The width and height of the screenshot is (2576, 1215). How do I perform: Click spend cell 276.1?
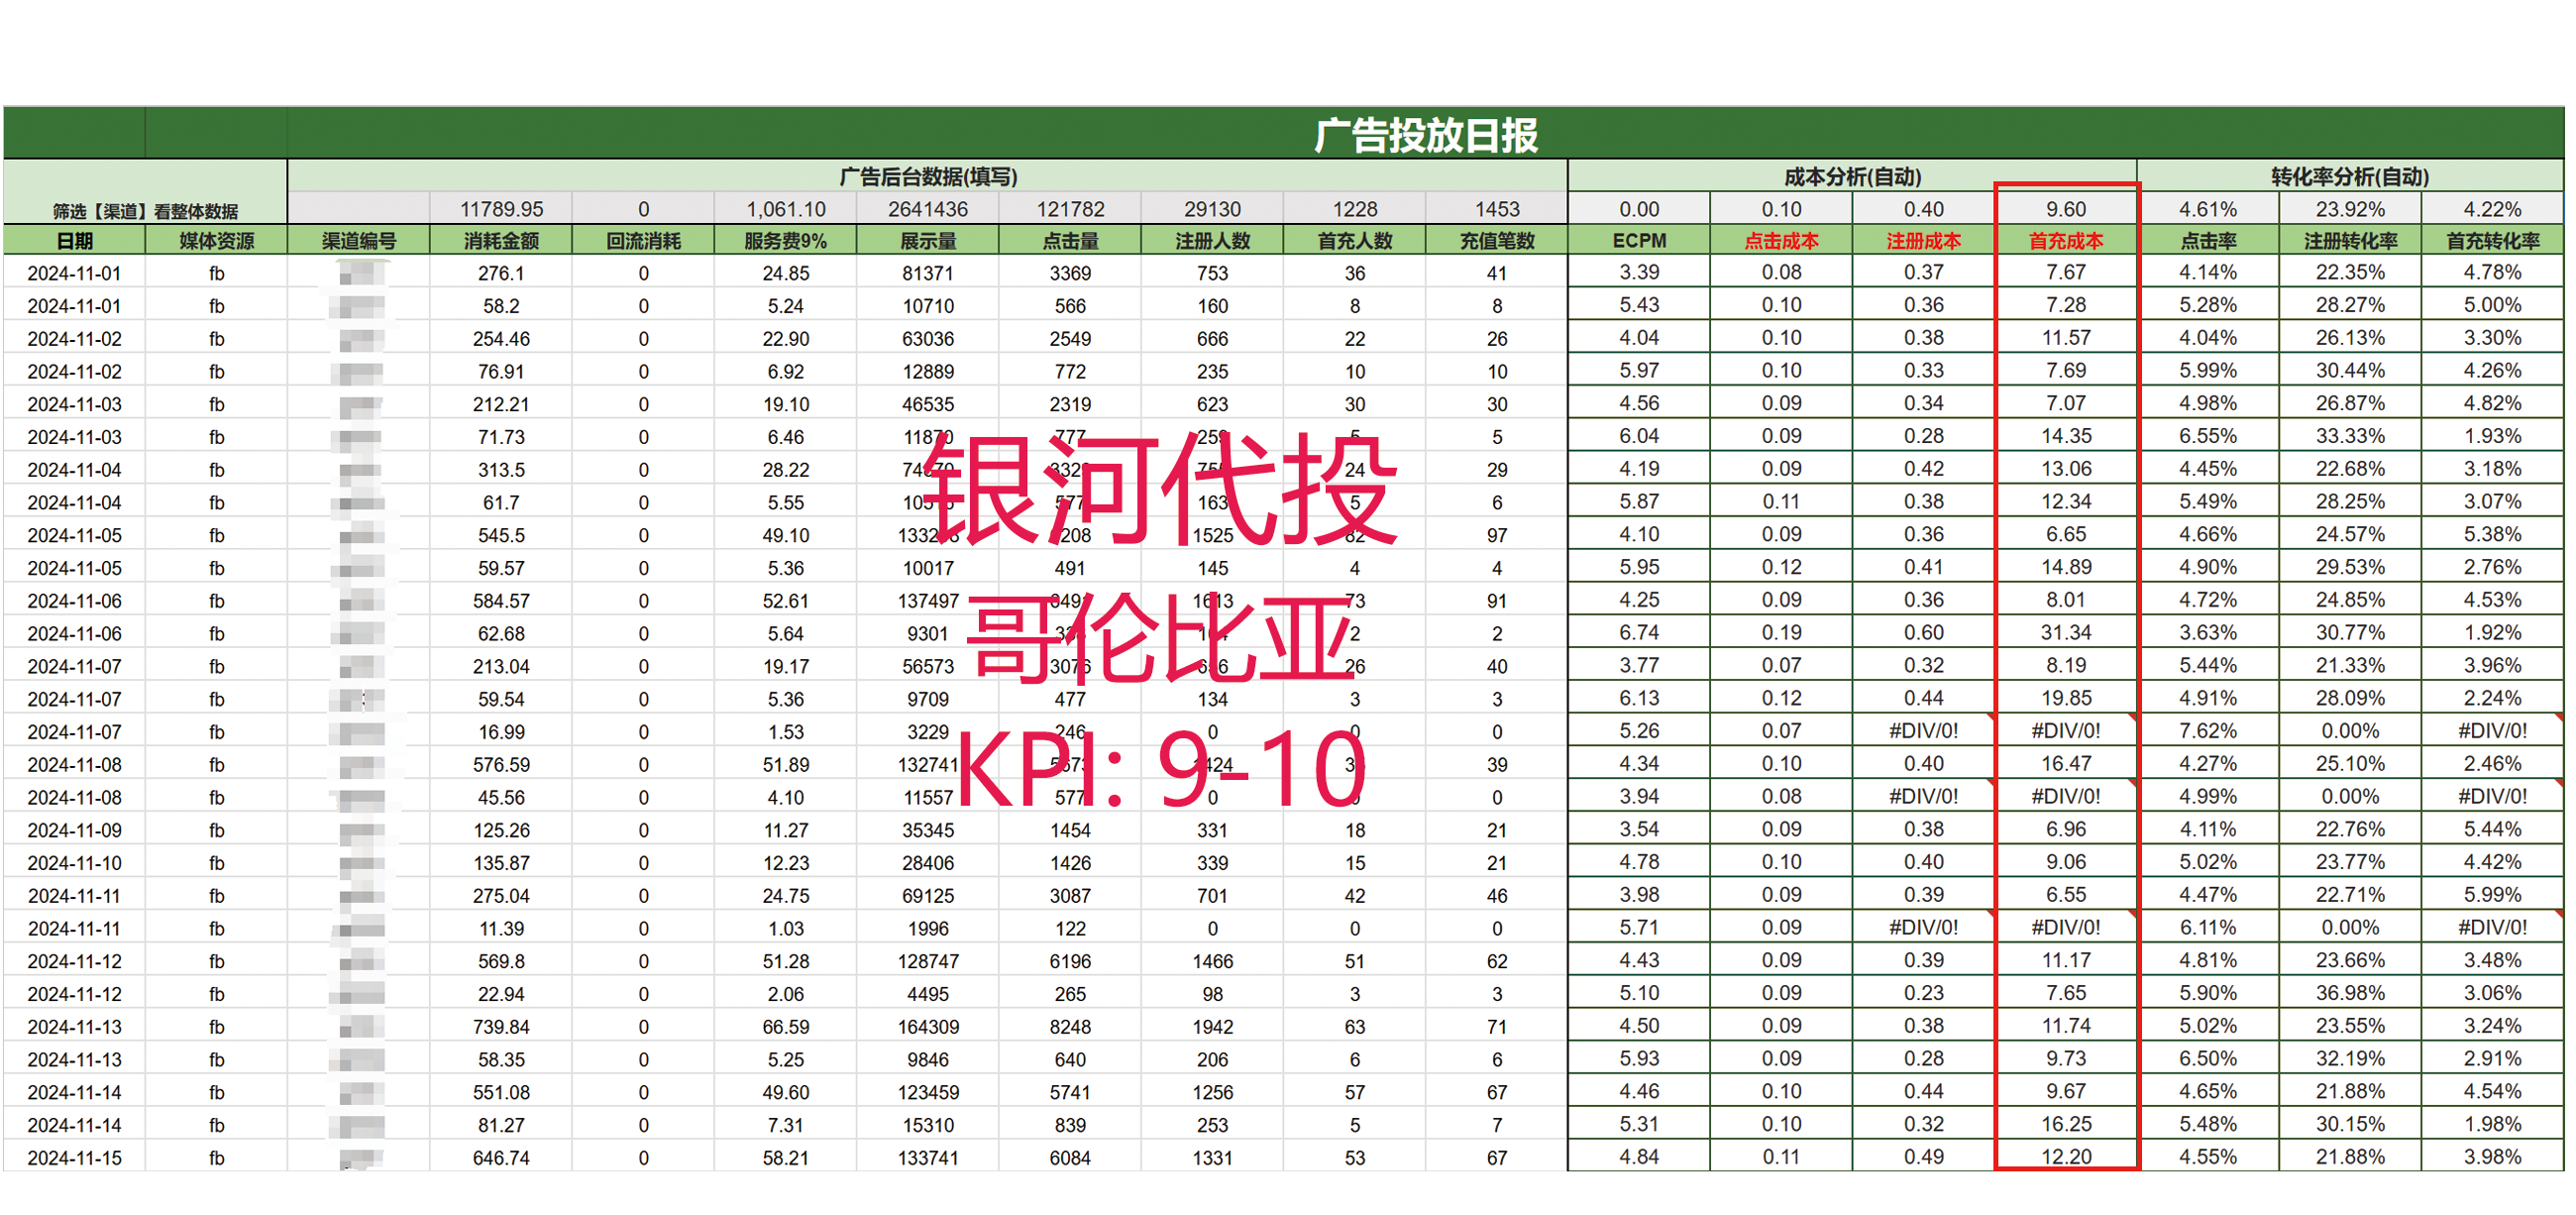[501, 273]
